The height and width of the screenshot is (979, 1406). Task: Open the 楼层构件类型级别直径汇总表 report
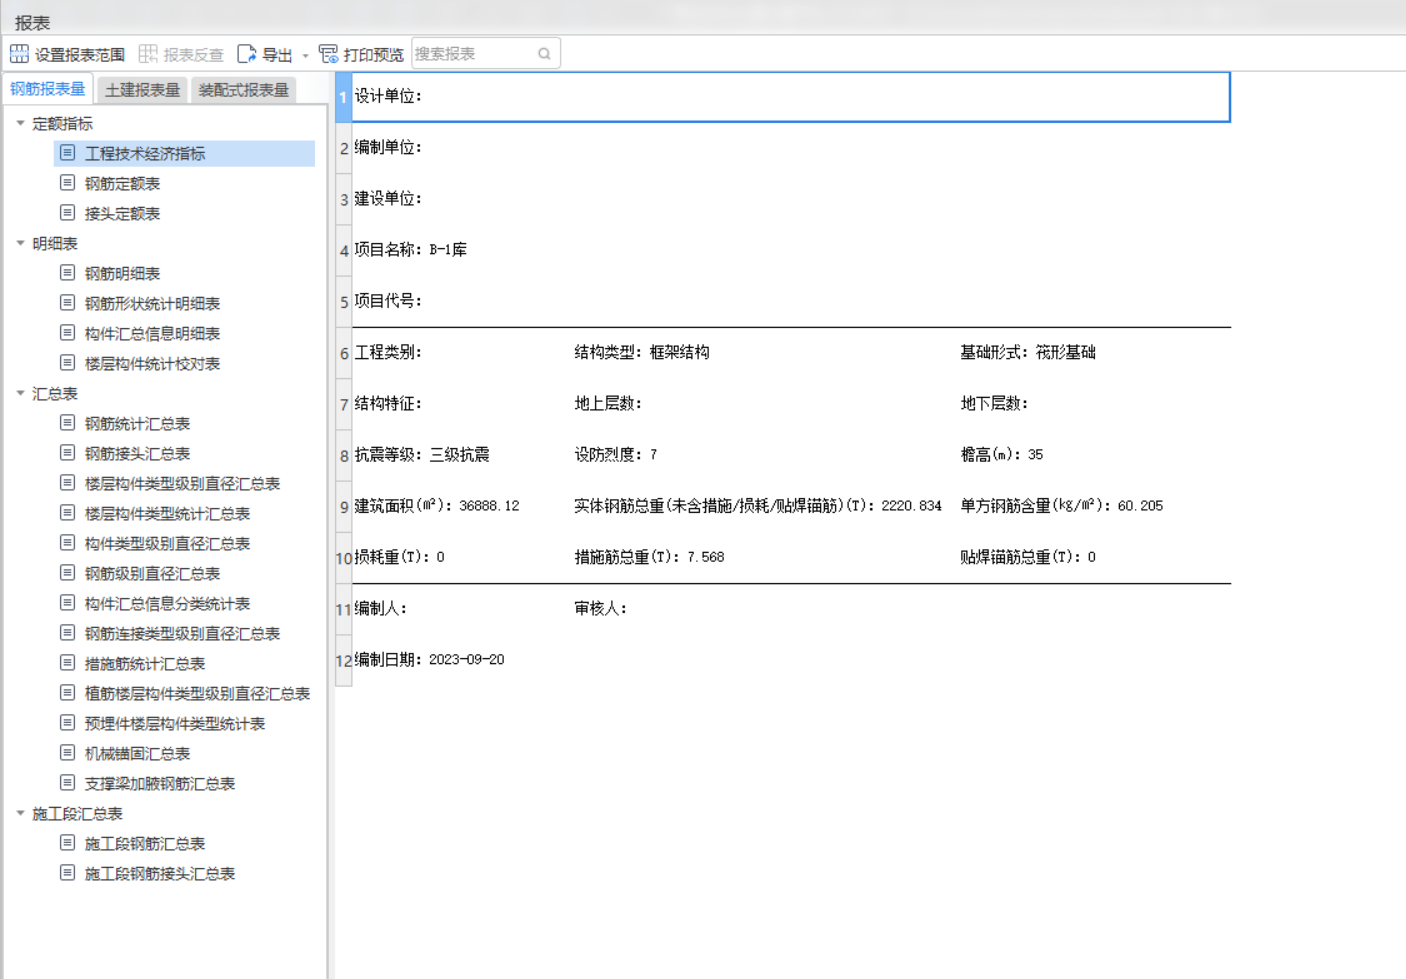coord(182,483)
